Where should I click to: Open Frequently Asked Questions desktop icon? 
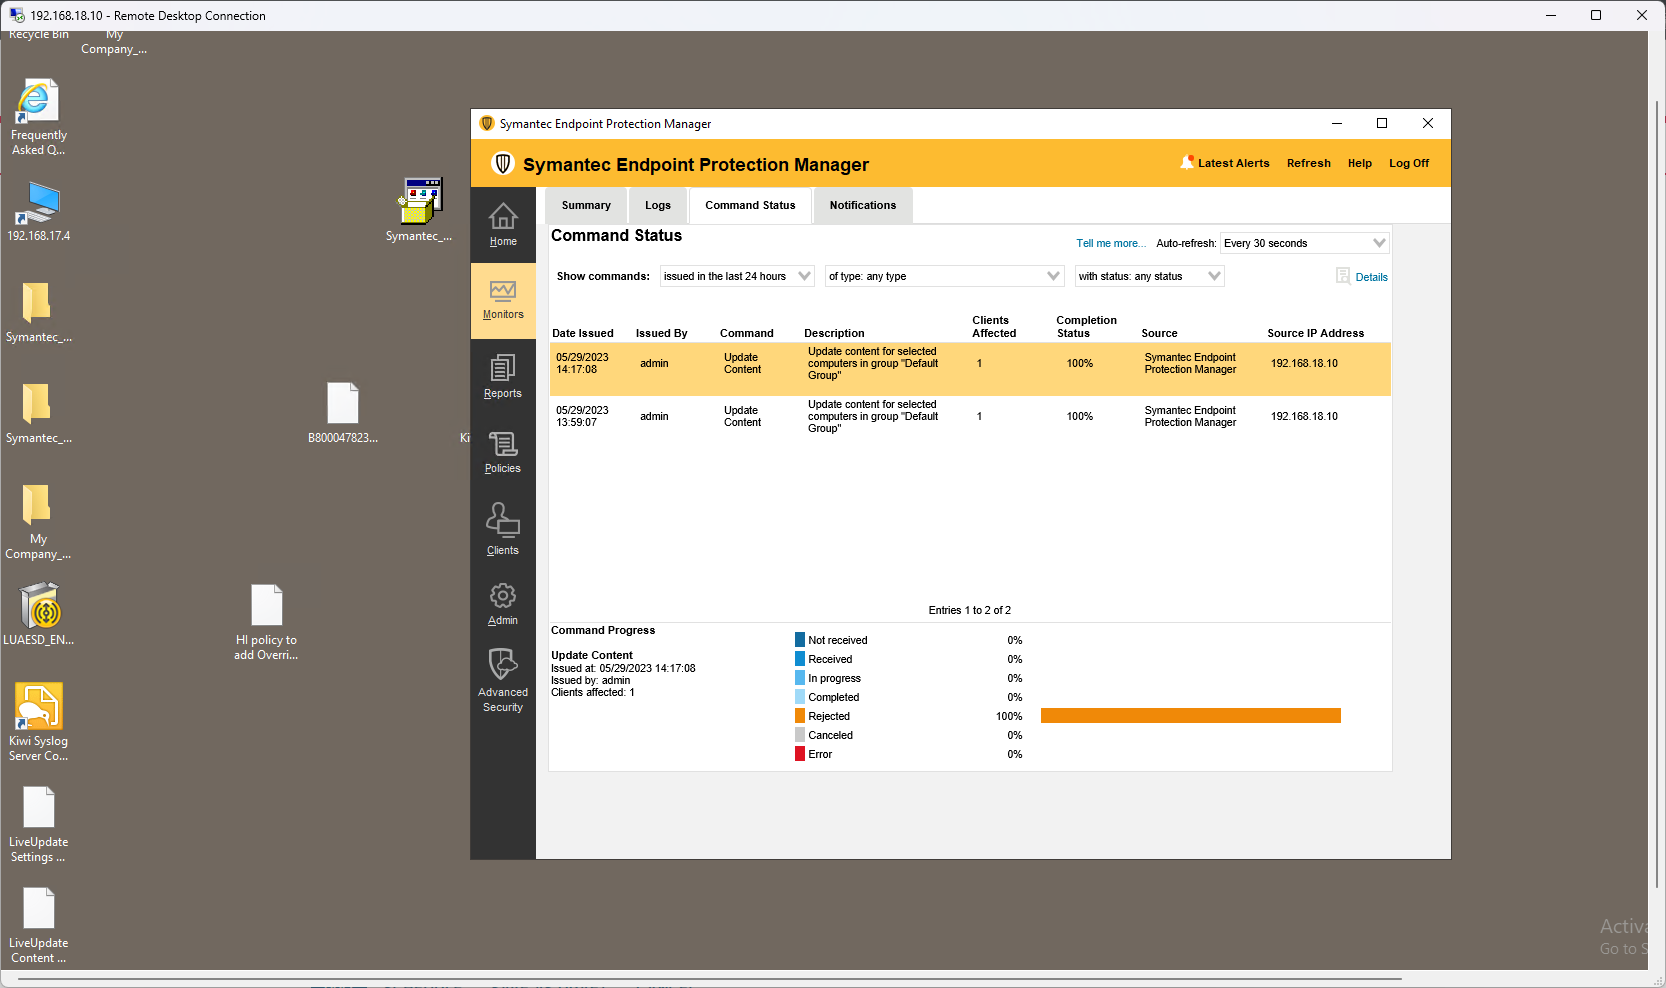tap(38, 101)
